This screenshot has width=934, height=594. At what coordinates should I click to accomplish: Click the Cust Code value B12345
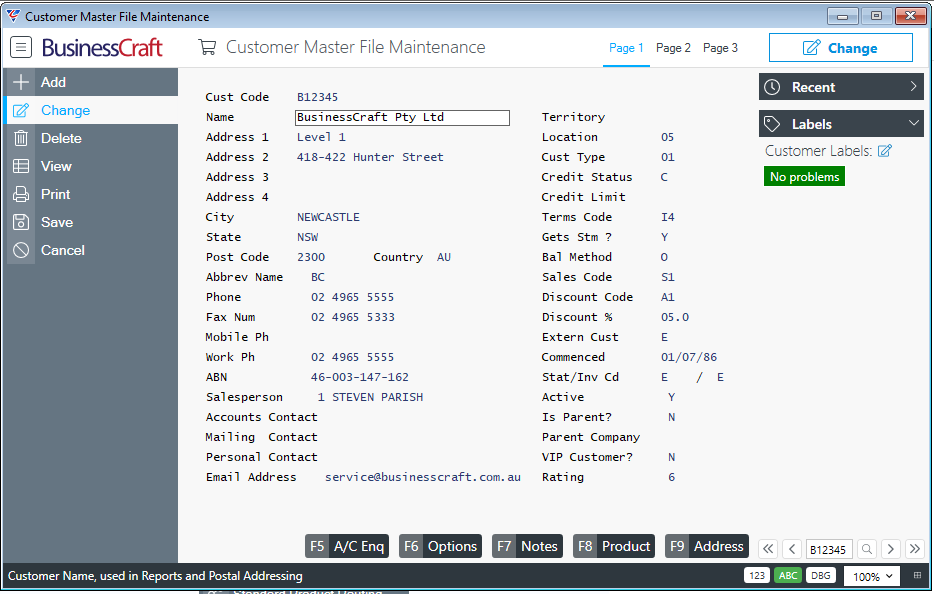[x=317, y=97]
